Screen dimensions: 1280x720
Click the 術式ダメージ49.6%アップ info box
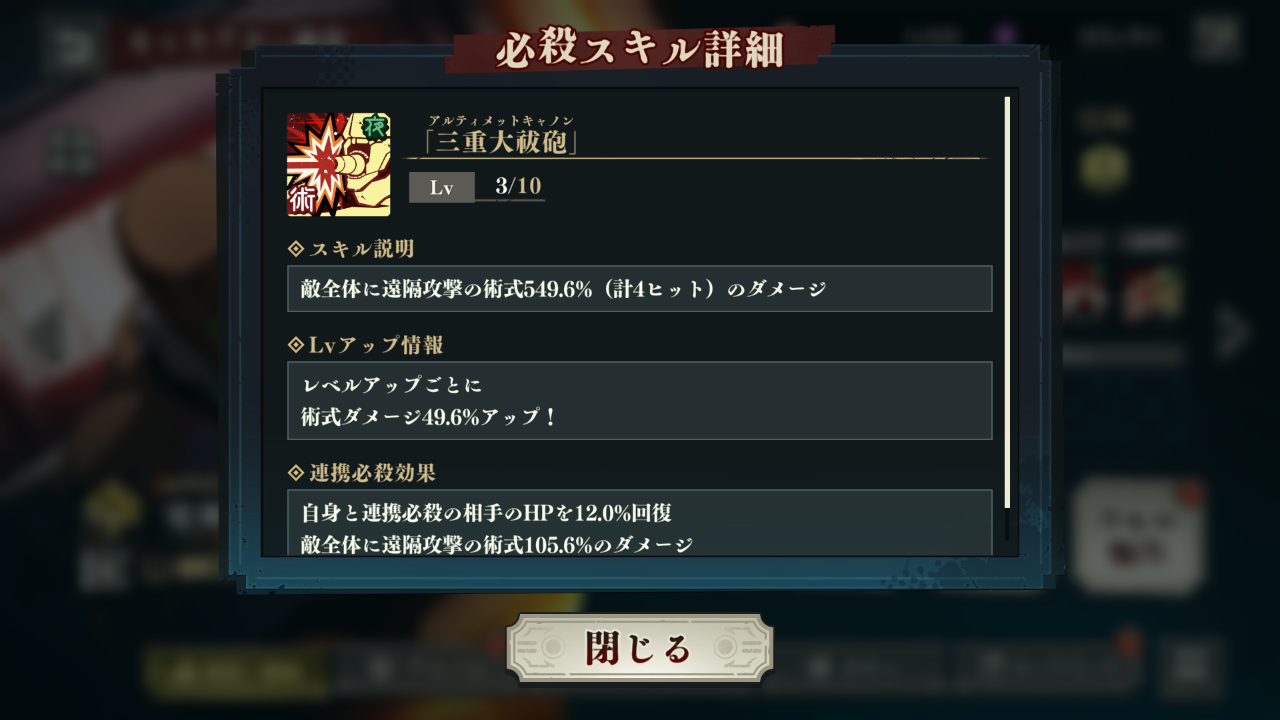tap(639, 400)
